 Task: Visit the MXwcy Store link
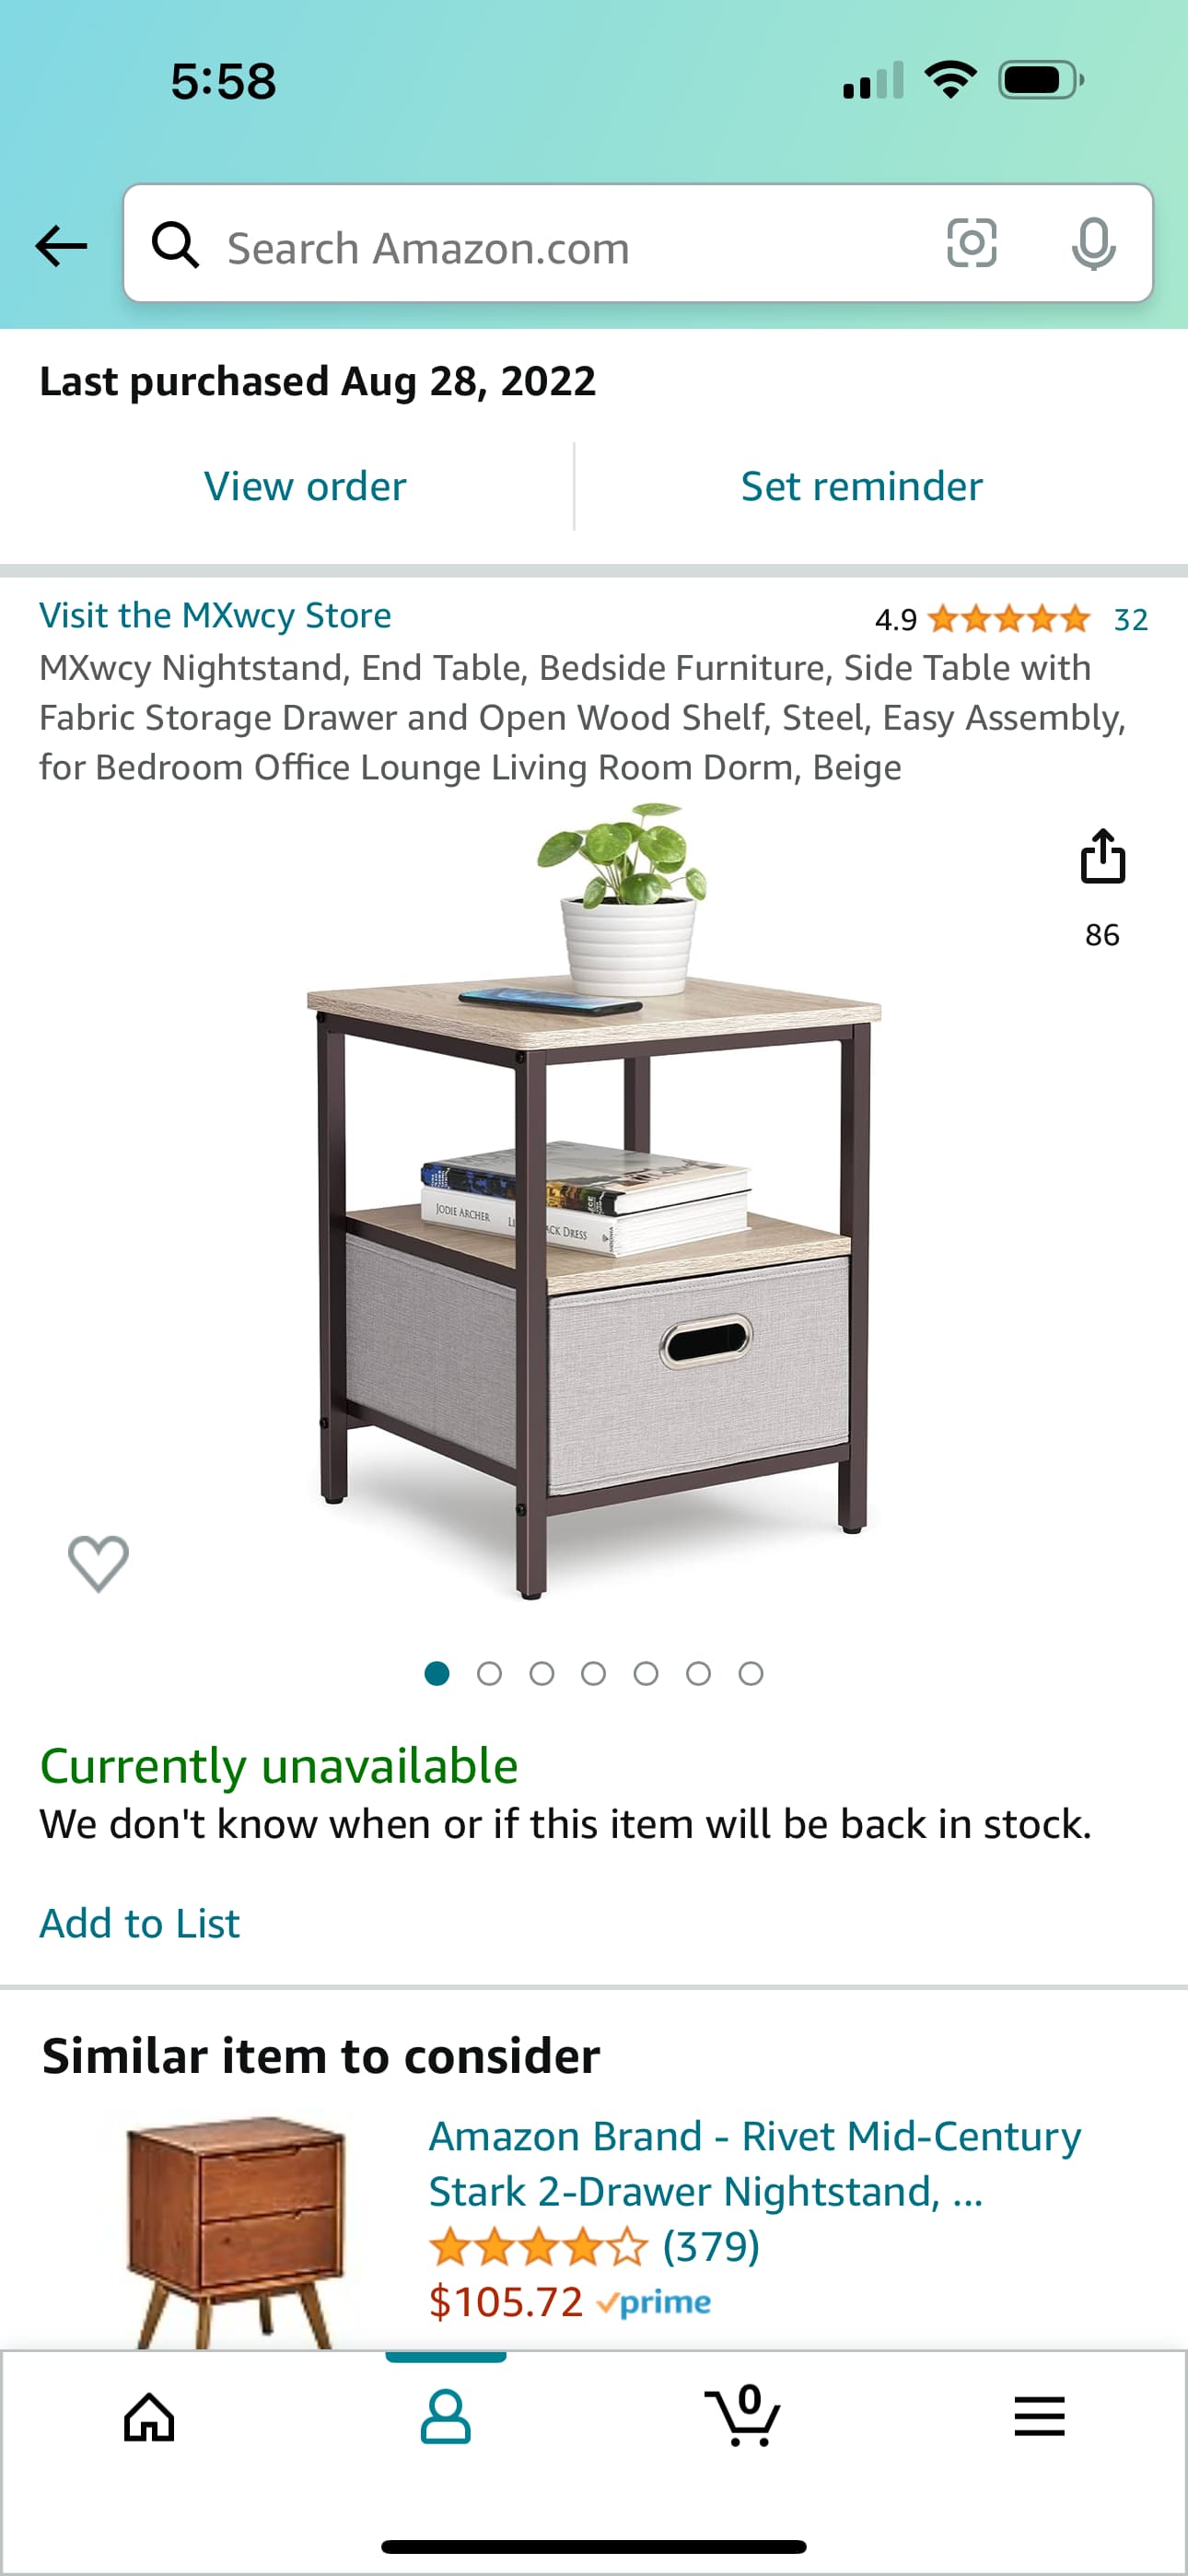tap(215, 615)
